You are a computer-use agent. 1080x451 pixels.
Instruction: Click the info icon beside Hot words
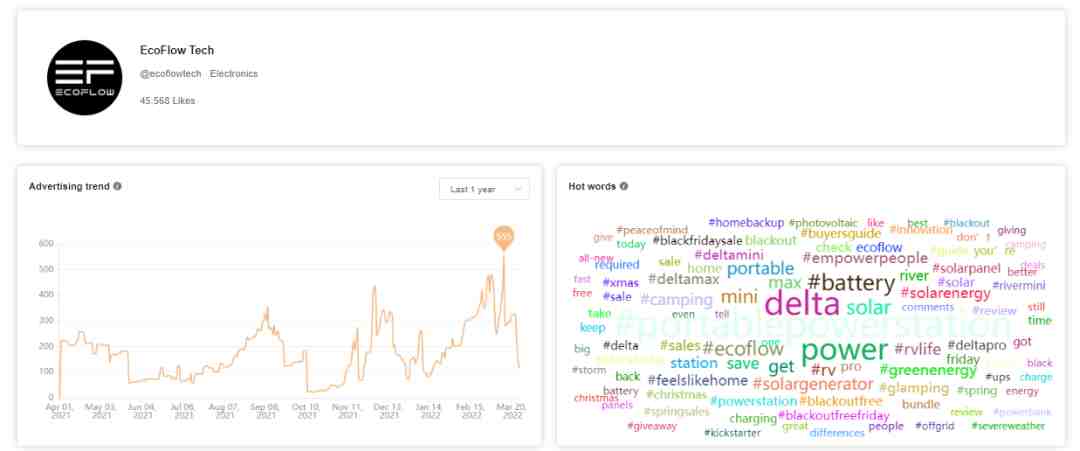point(624,186)
